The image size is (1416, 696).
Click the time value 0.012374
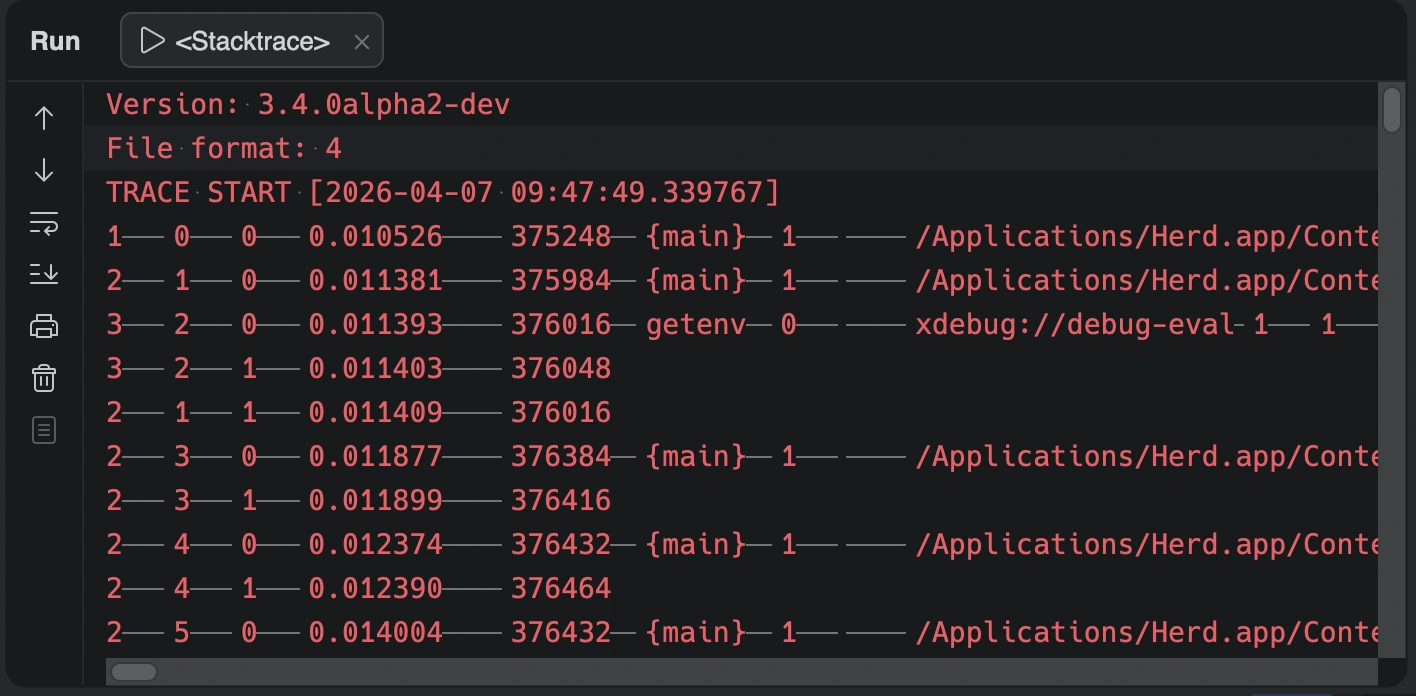point(376,545)
